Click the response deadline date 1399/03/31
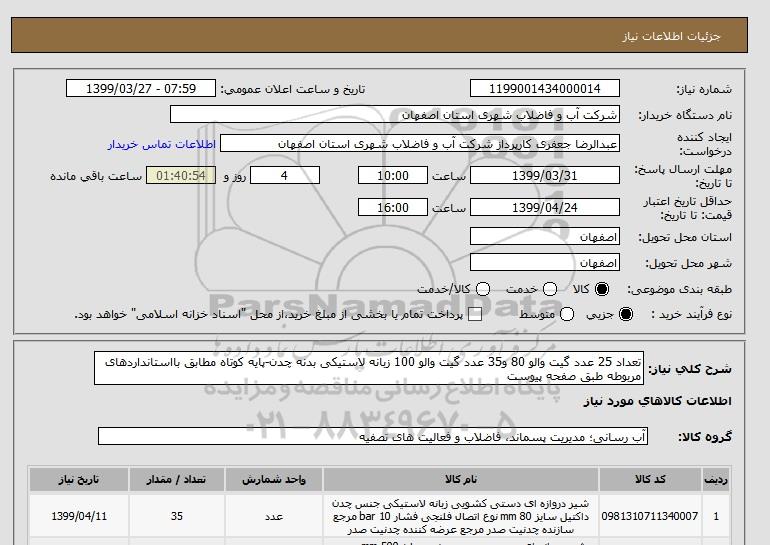Viewport: 770px width, 545px height. click(x=545, y=175)
